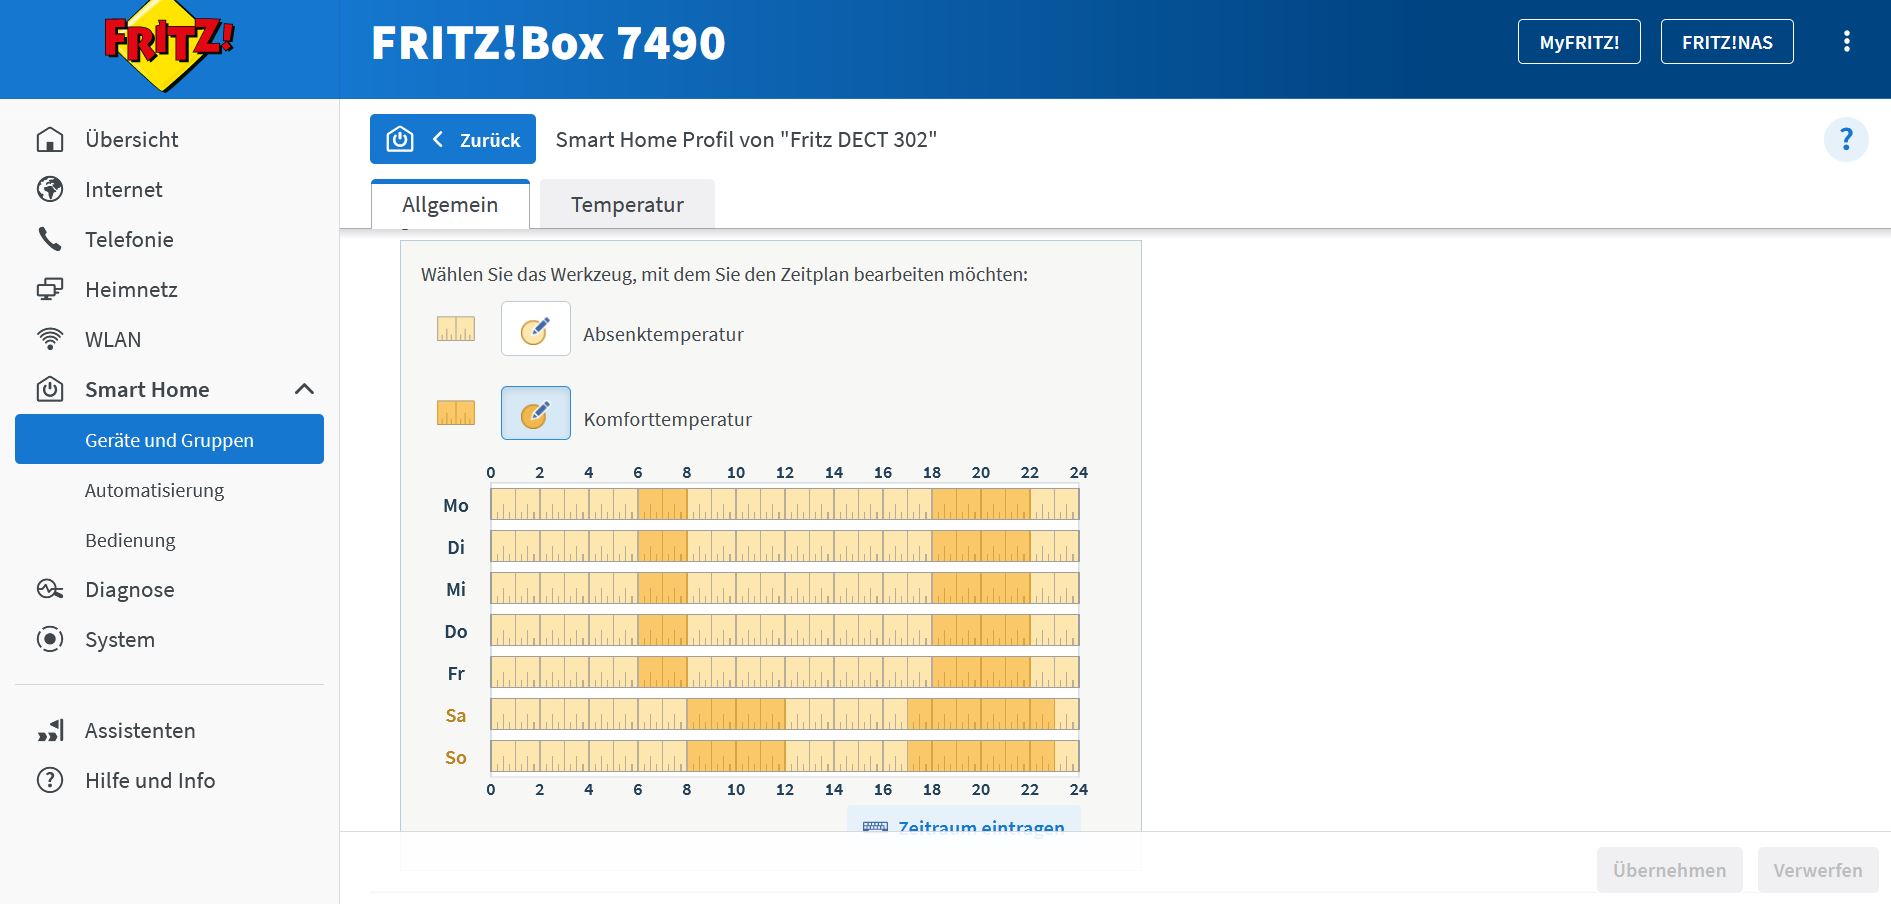Click the Verwerfen button
Screen dimensions: 1891x904
1818,870
